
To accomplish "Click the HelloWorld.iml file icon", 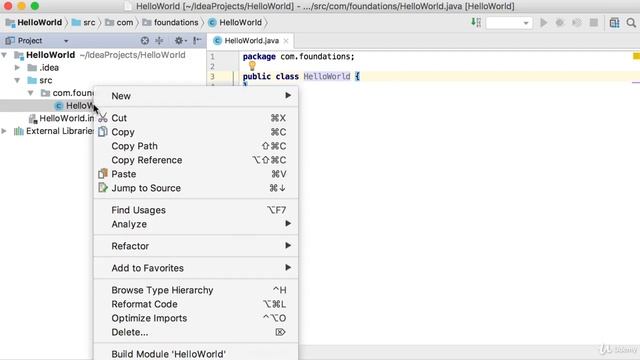I will pyautogui.click(x=33, y=118).
